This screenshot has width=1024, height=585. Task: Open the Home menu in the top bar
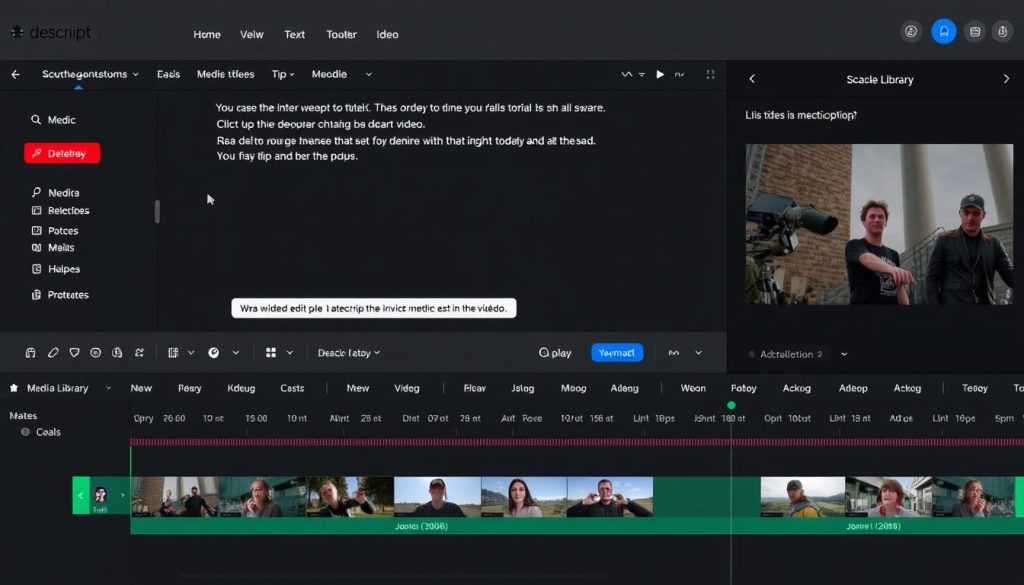206,33
